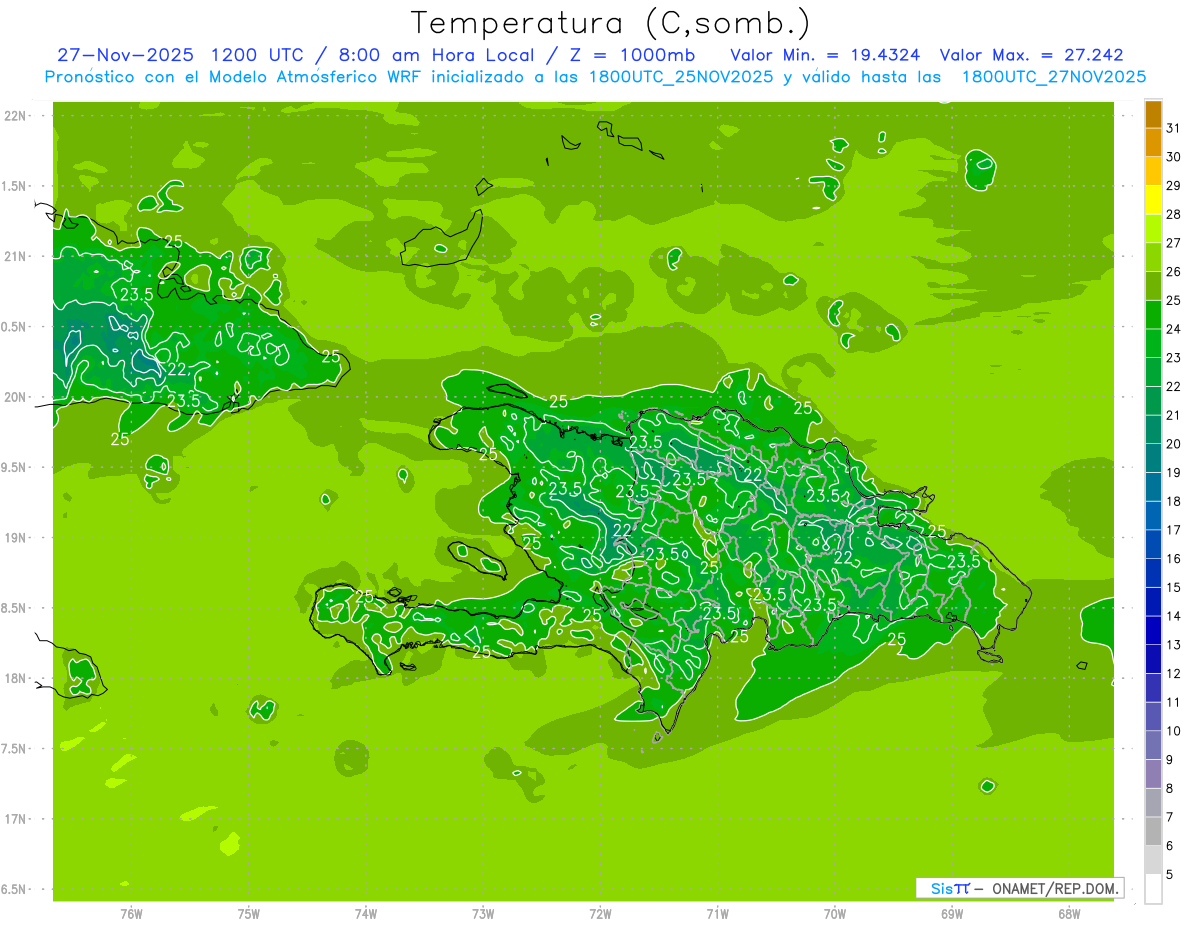Click the teal color bar segment between 19 and 20
The height and width of the screenshot is (927, 1200).
click(x=1153, y=458)
